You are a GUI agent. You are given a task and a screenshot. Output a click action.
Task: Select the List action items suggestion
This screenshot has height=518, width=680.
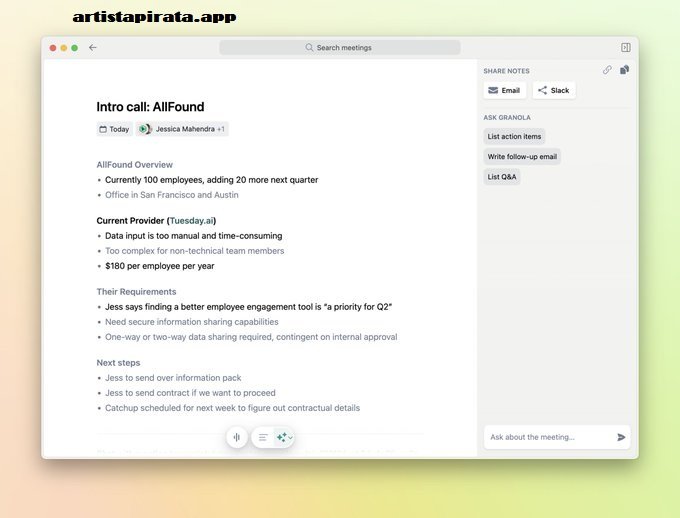tap(514, 136)
